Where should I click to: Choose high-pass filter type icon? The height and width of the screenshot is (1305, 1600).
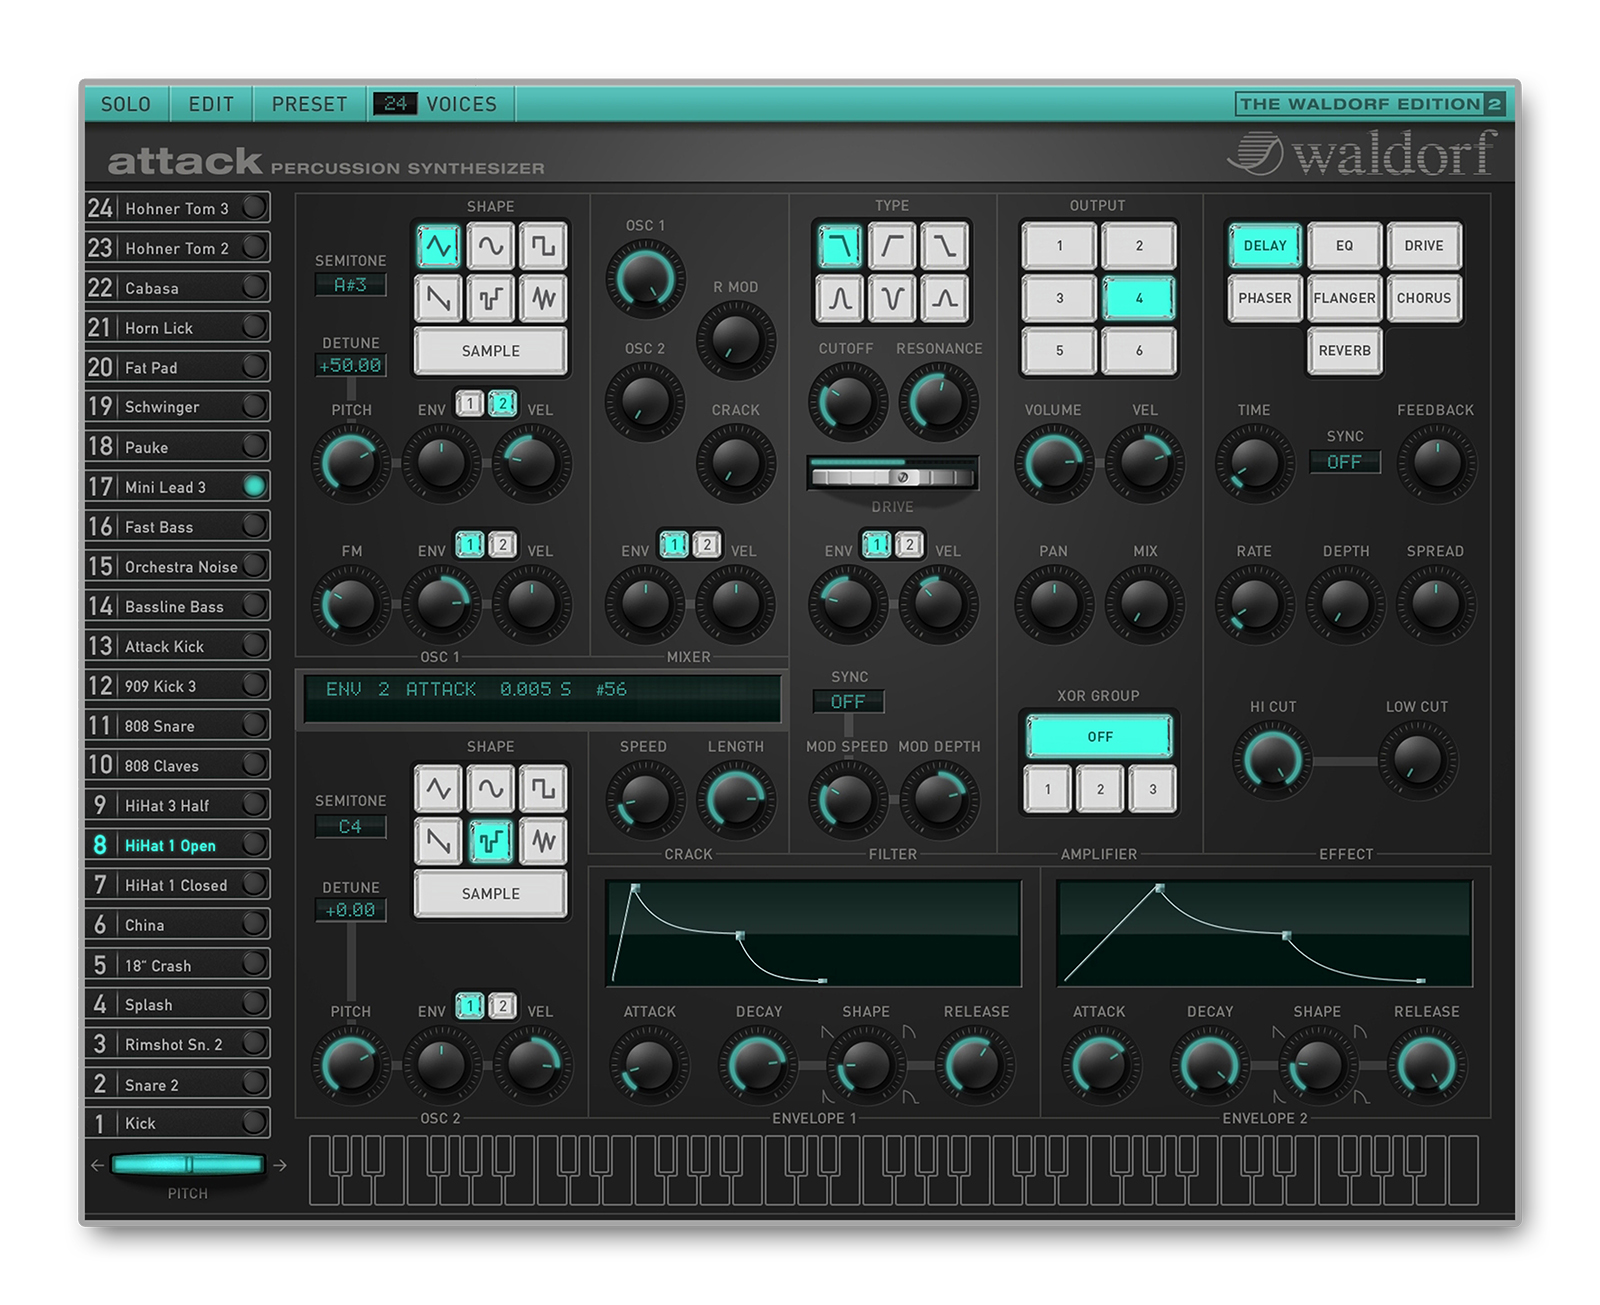pos(892,246)
